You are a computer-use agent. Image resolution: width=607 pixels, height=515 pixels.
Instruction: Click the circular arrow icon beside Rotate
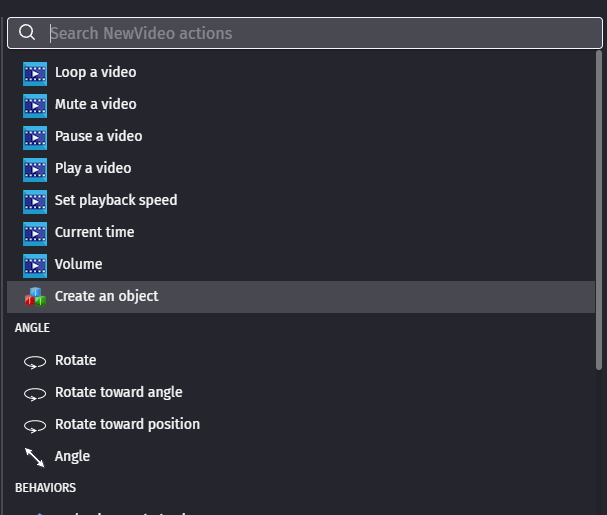click(35, 361)
